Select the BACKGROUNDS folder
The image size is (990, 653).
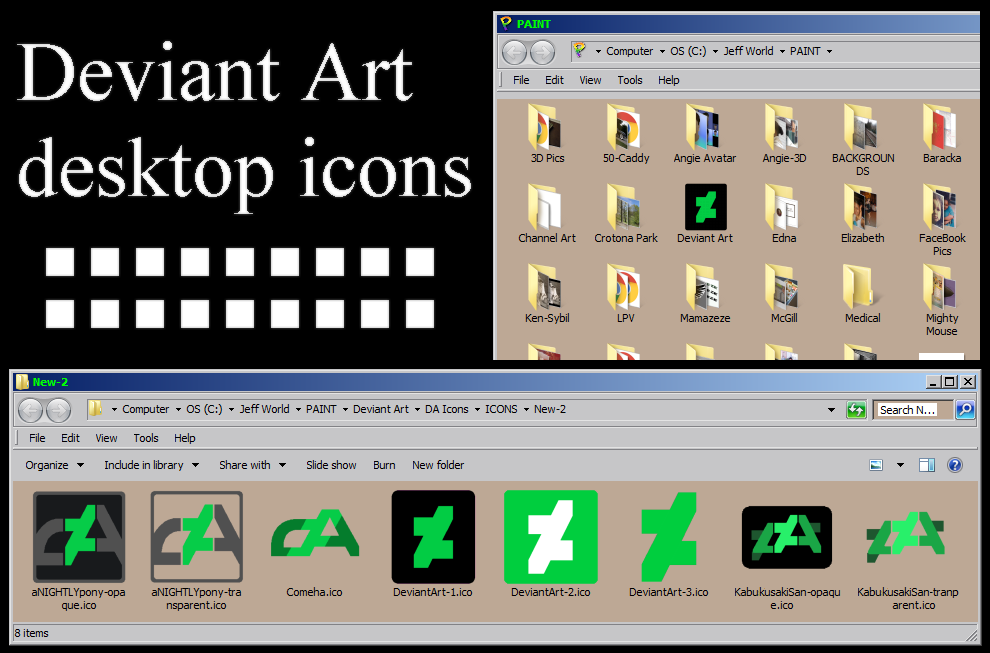tap(863, 139)
